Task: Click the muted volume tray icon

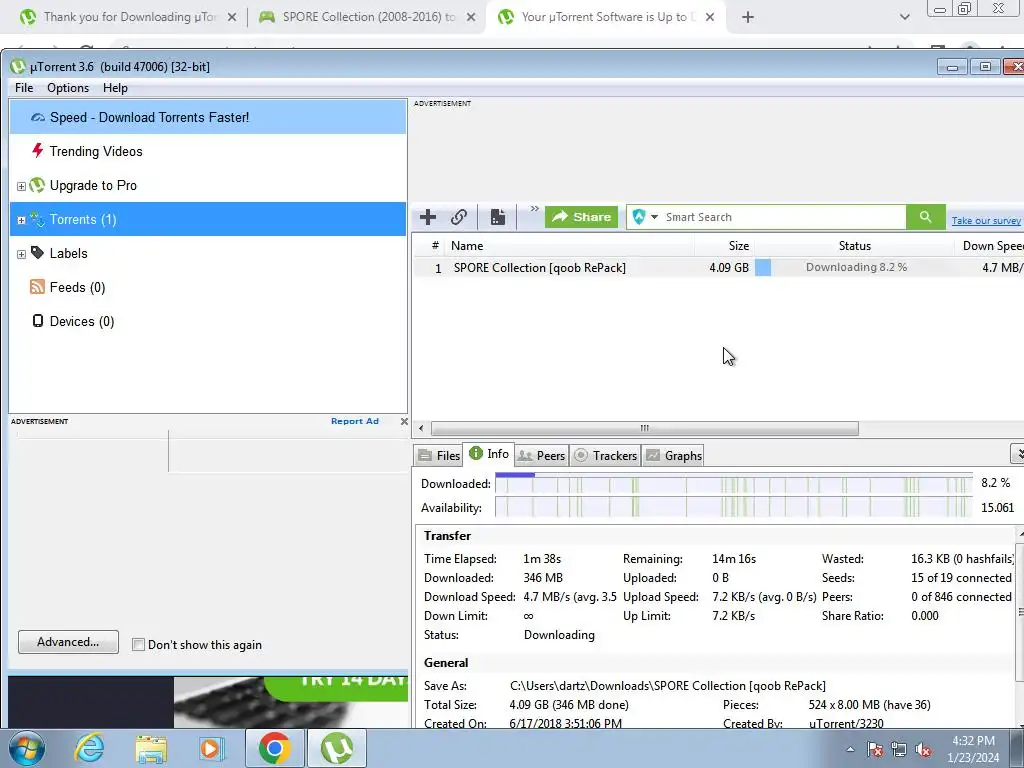Action: coord(923,750)
